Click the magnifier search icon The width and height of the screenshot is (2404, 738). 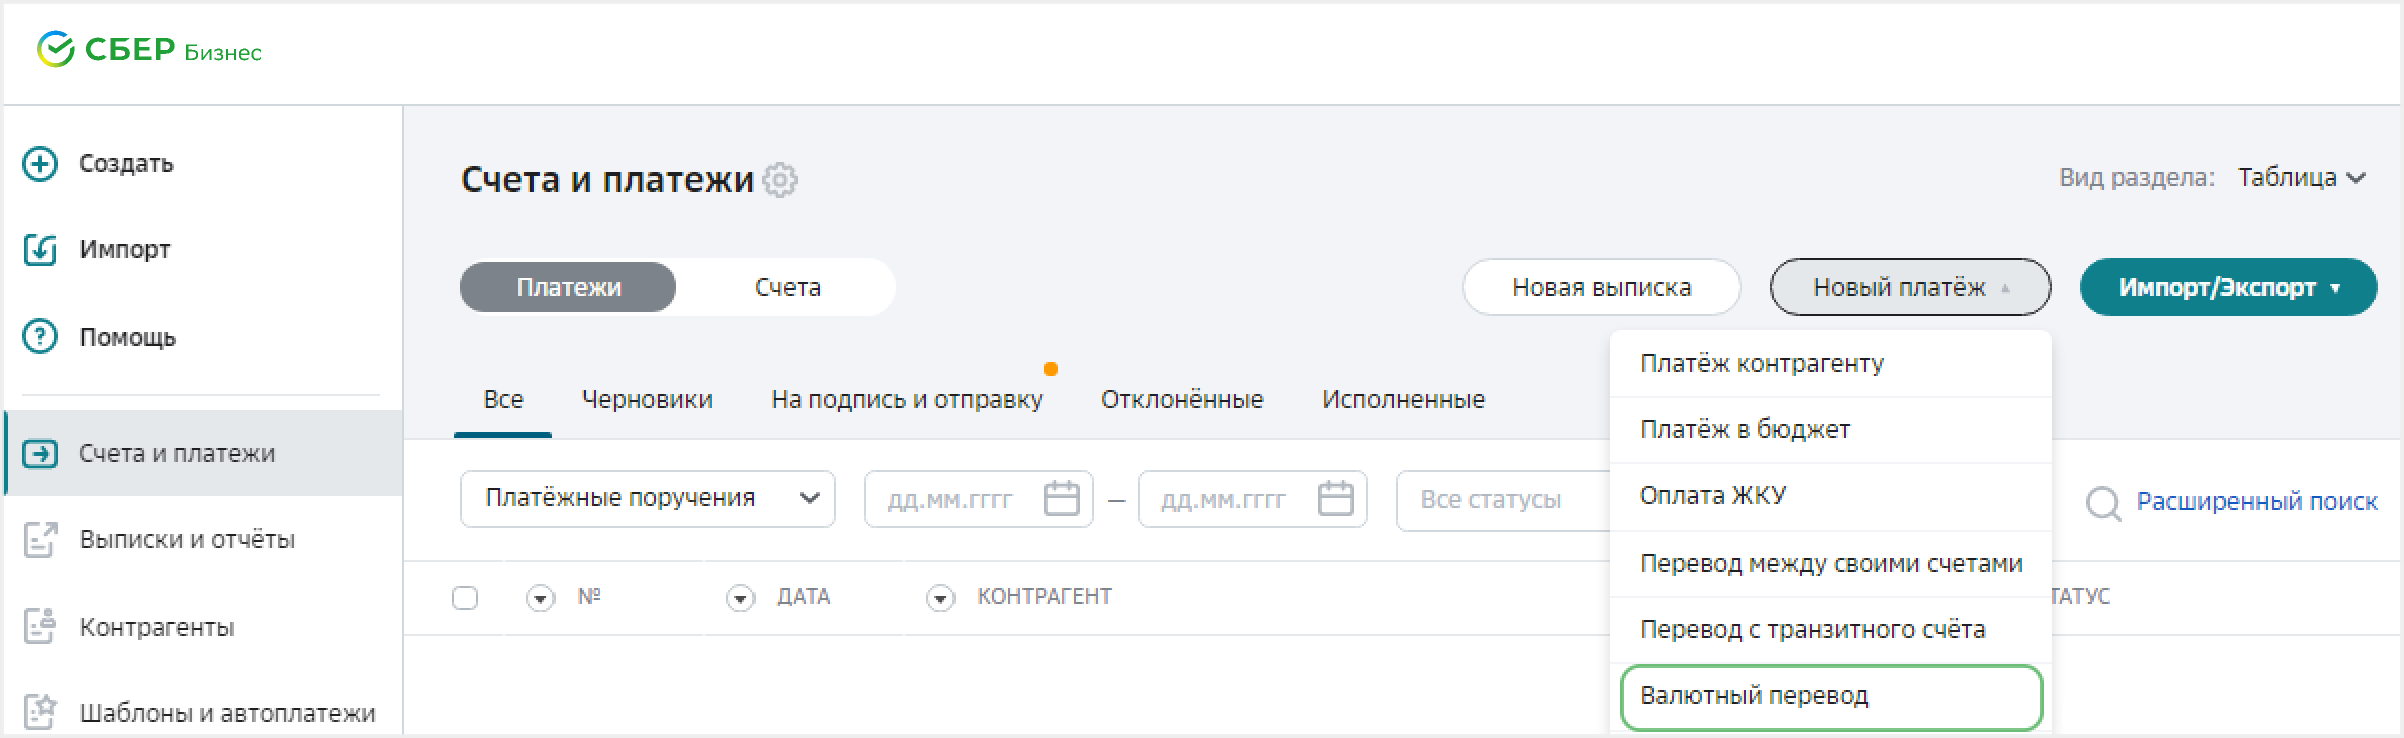click(x=2104, y=502)
